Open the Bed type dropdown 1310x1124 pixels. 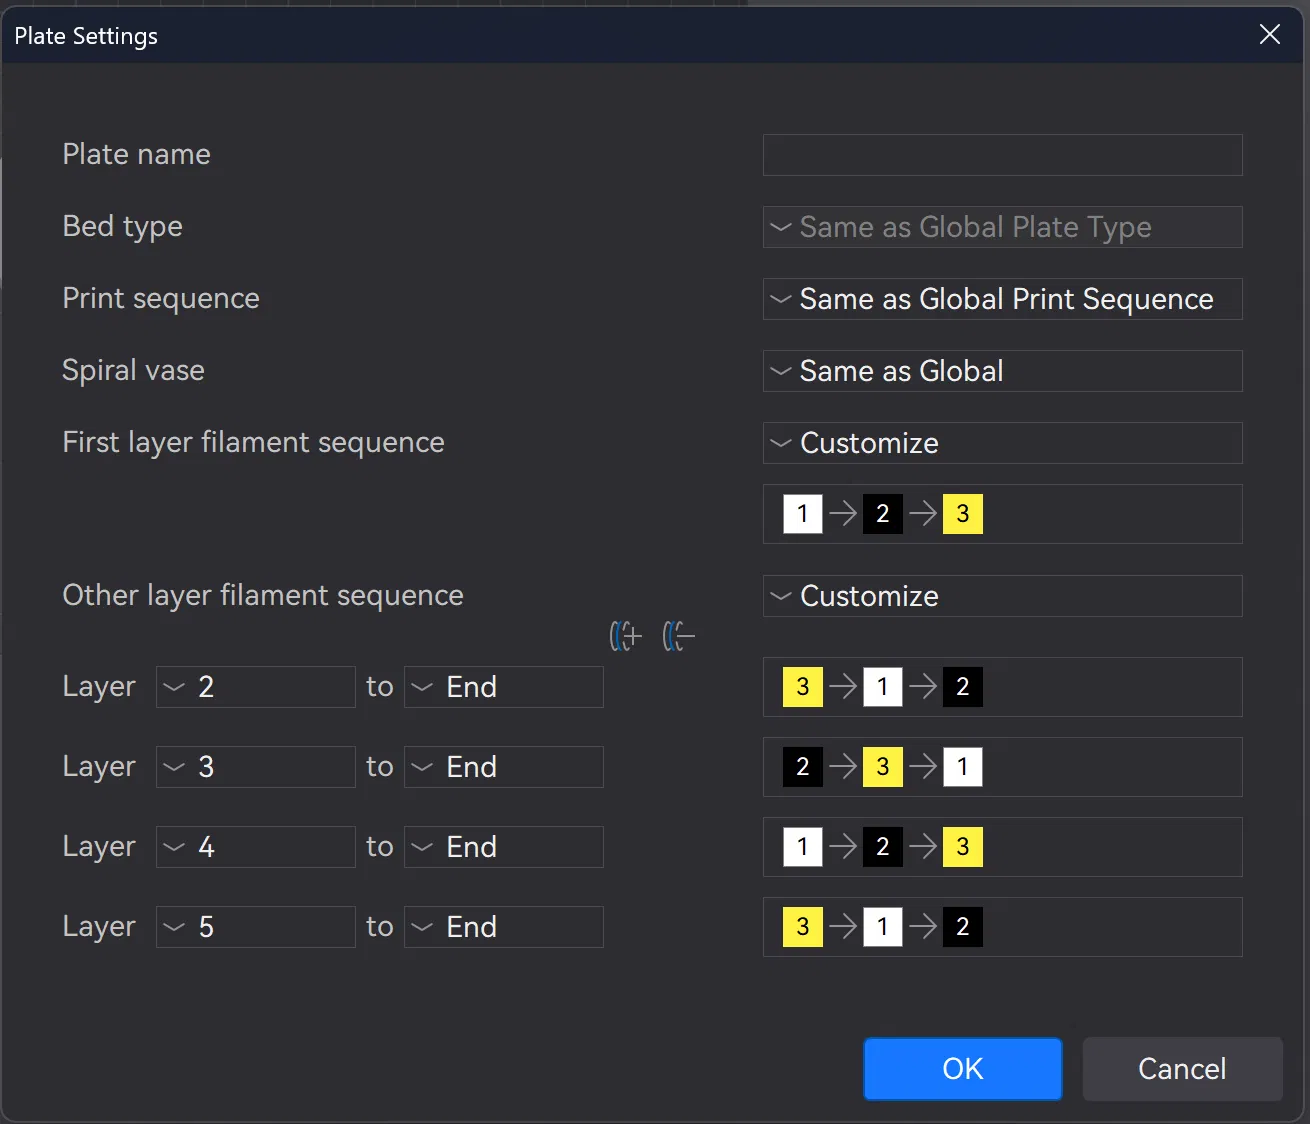[x=1002, y=227]
